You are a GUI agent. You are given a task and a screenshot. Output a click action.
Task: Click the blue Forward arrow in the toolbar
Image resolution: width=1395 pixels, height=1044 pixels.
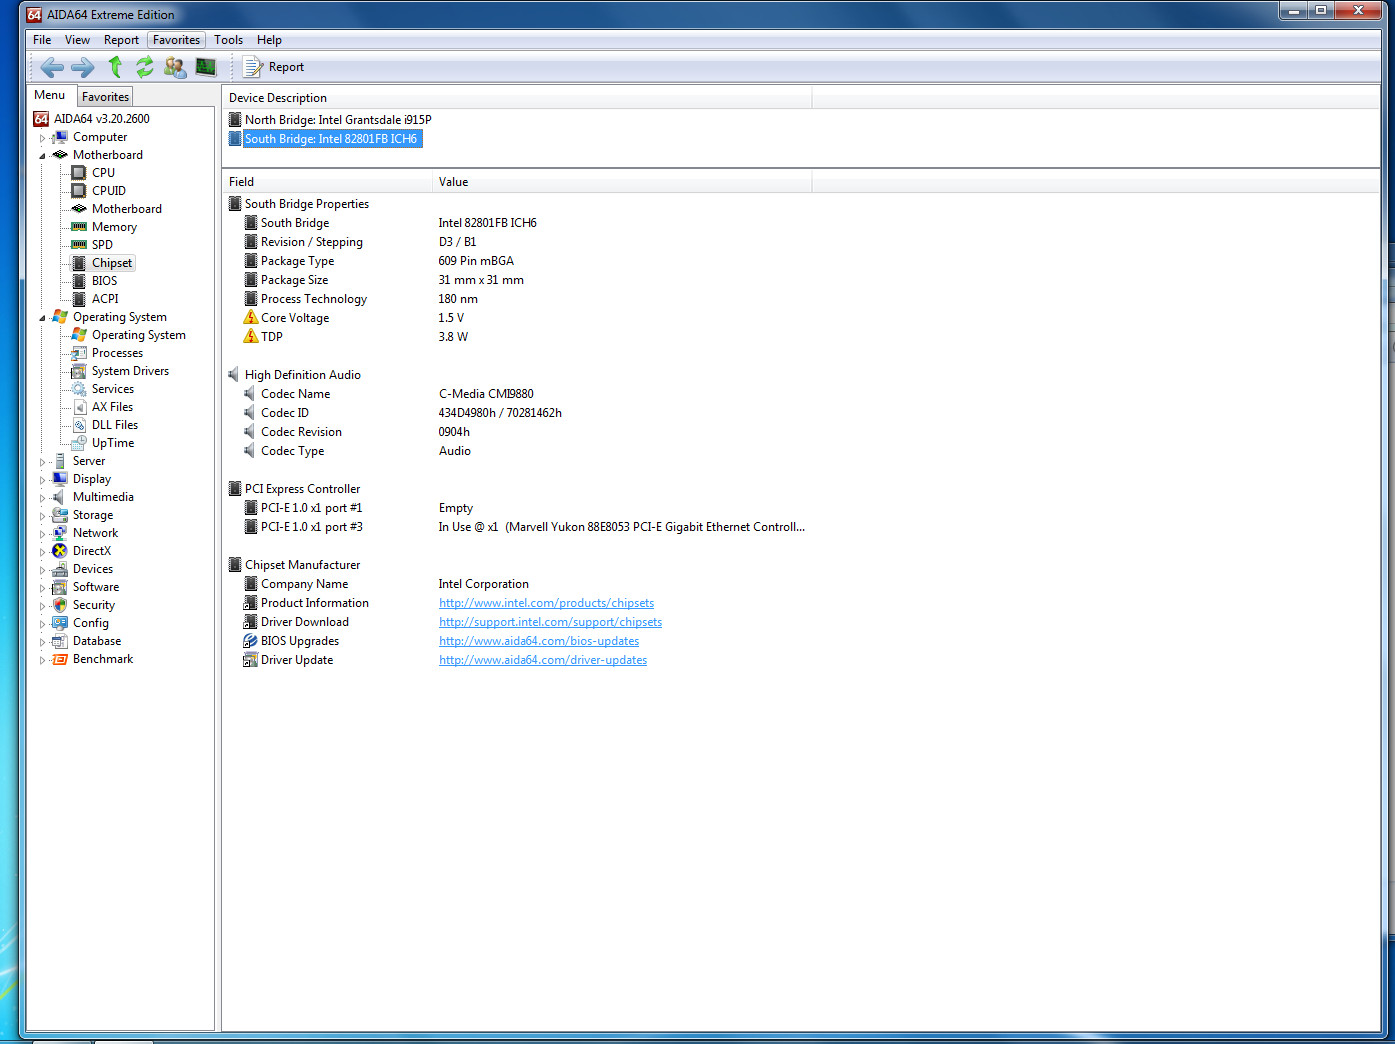(x=83, y=67)
